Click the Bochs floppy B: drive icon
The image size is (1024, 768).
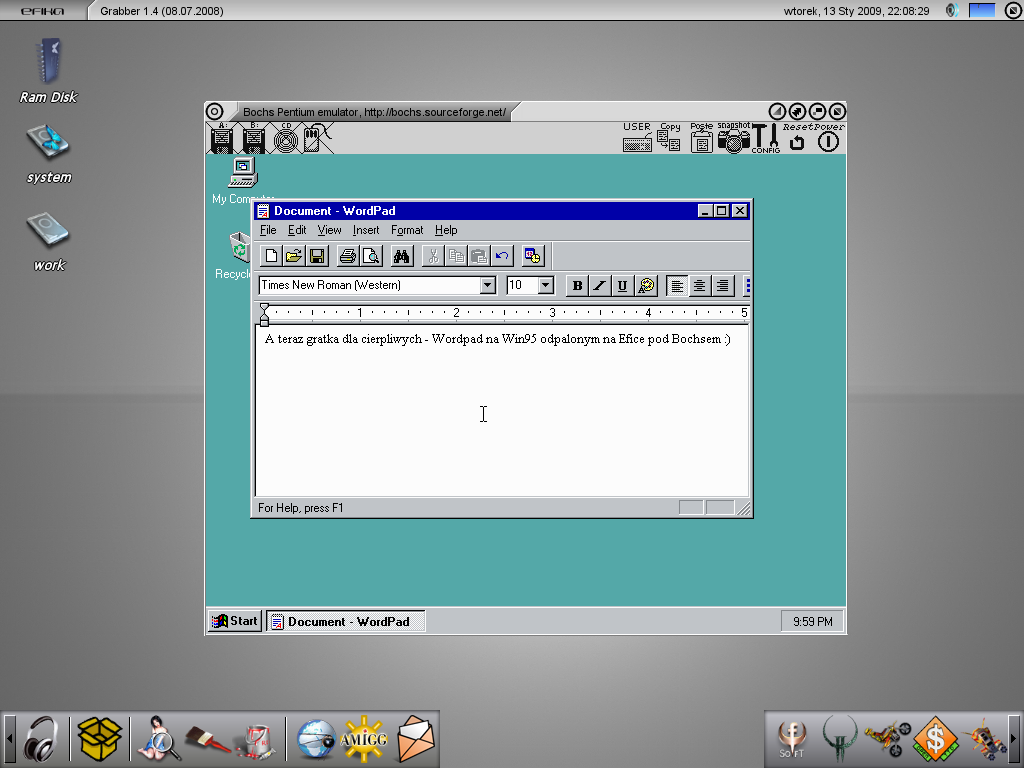point(253,138)
